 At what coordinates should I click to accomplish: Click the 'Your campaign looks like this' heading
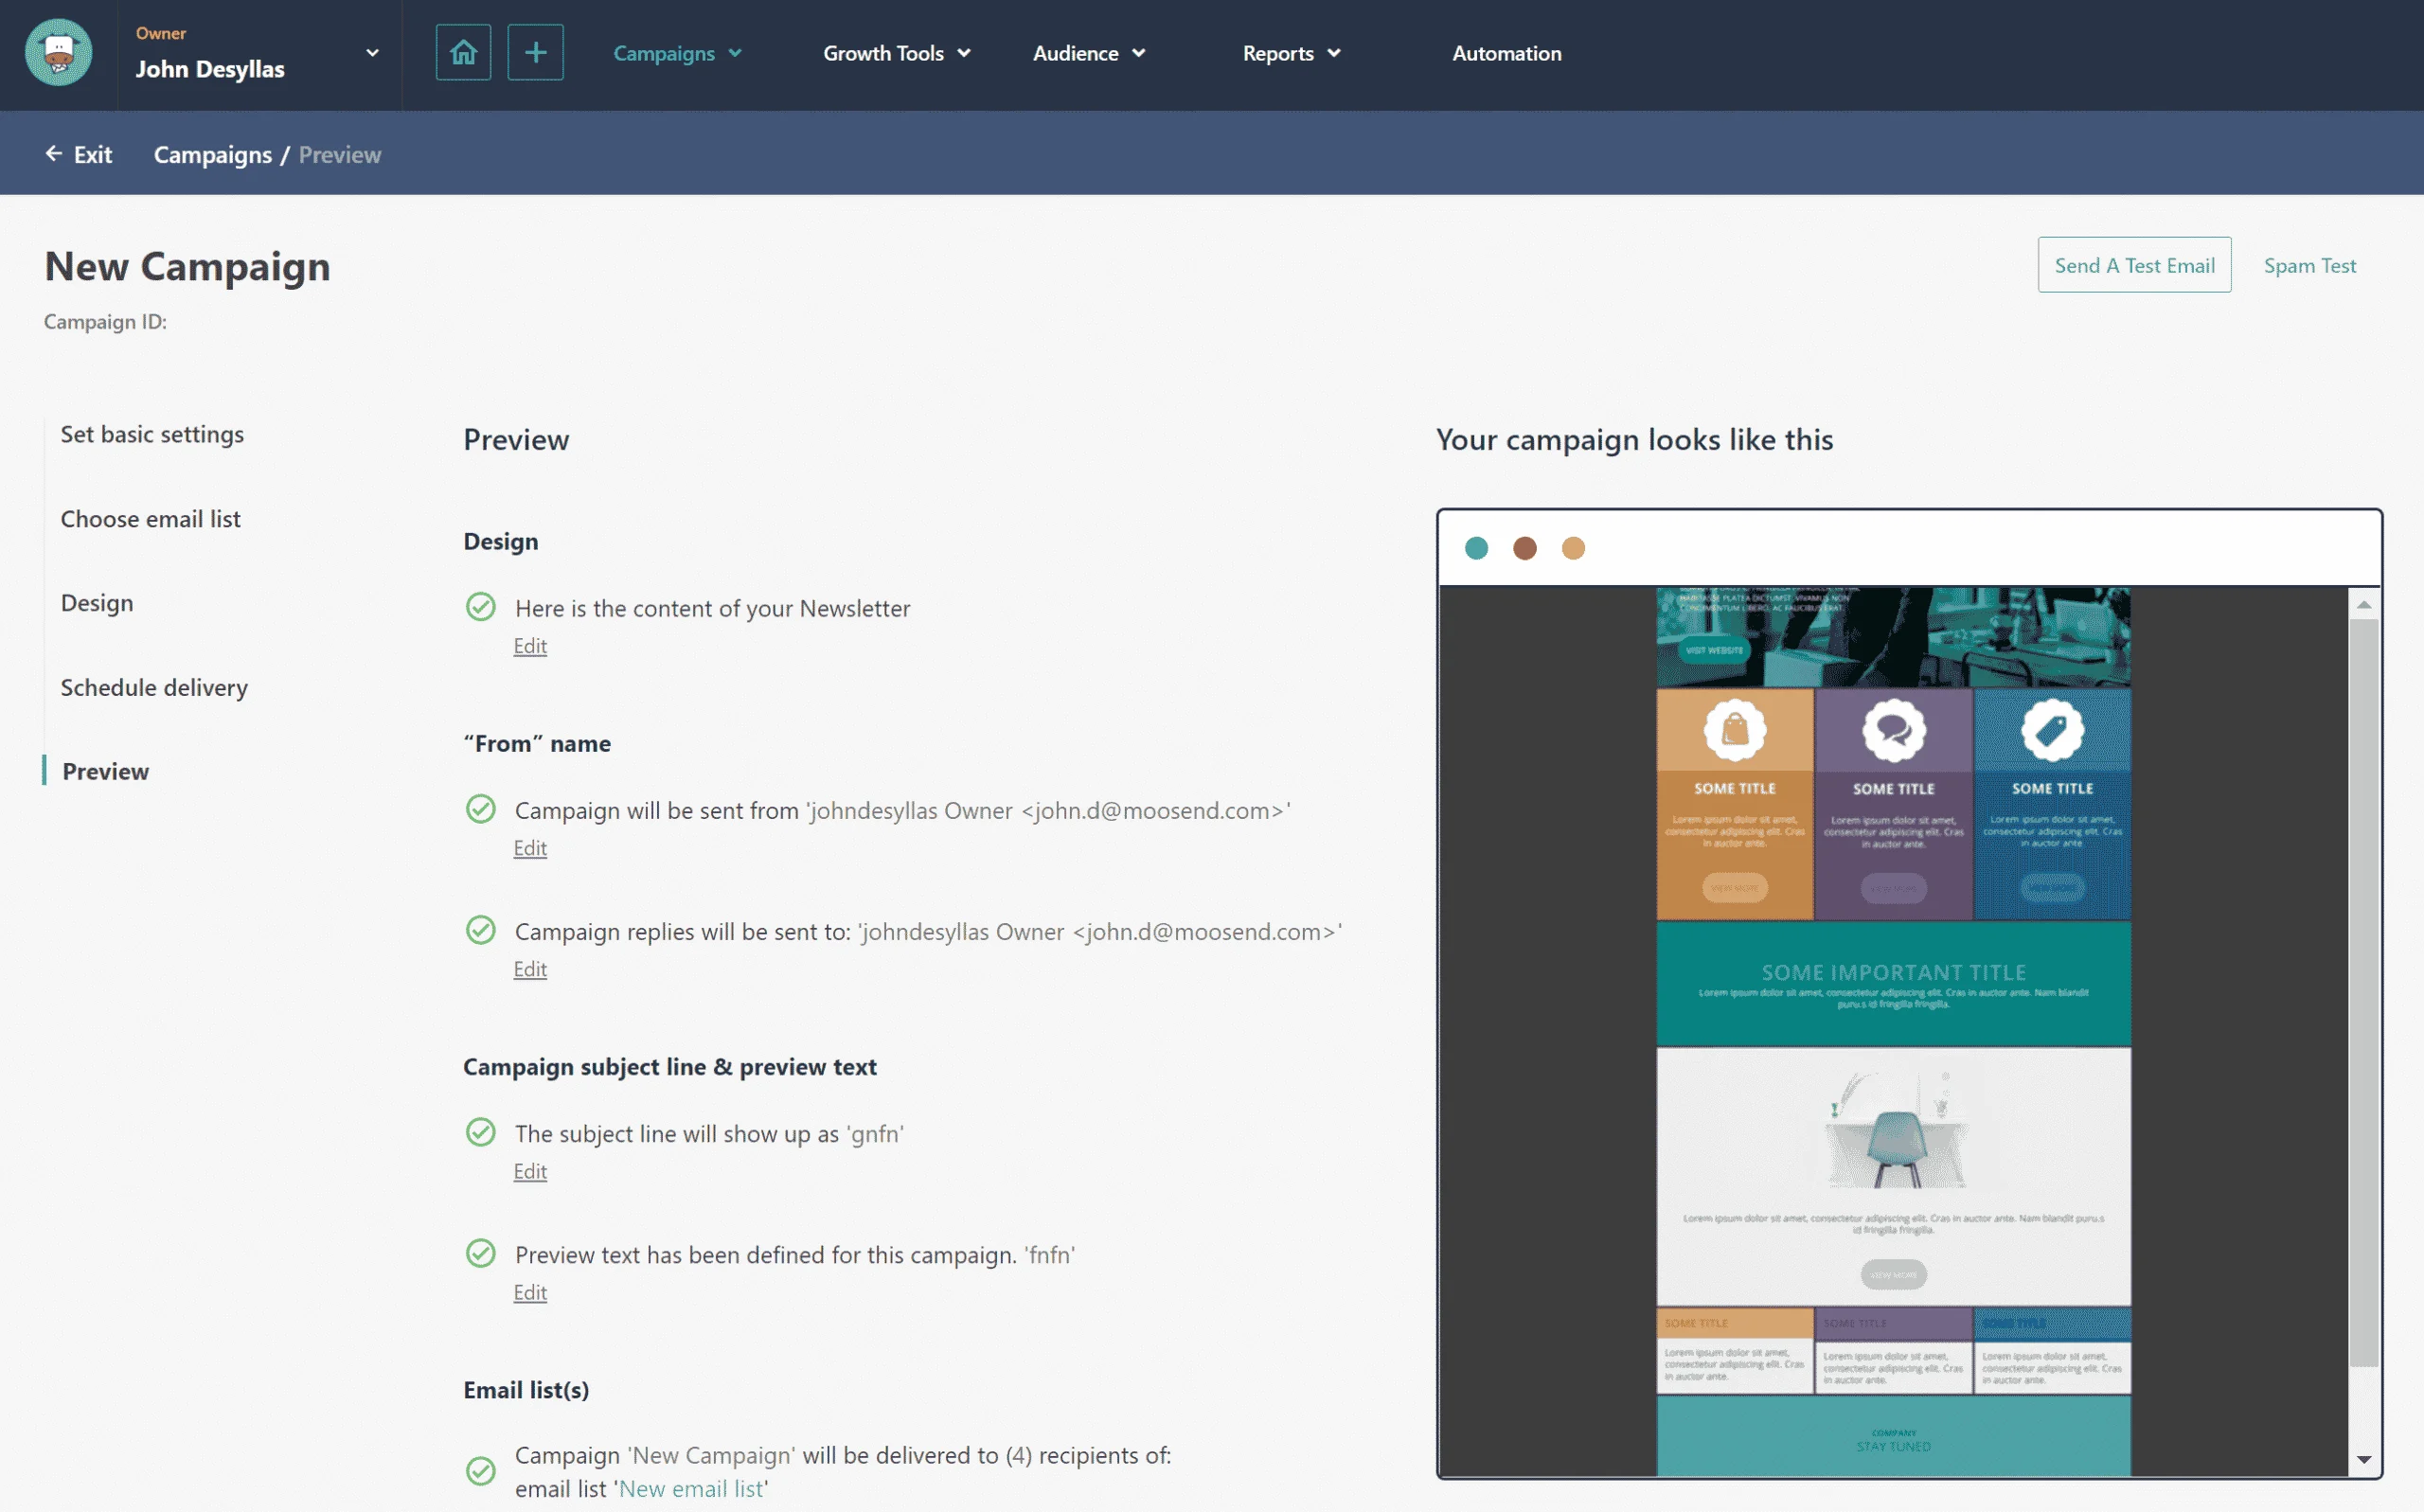point(1634,440)
